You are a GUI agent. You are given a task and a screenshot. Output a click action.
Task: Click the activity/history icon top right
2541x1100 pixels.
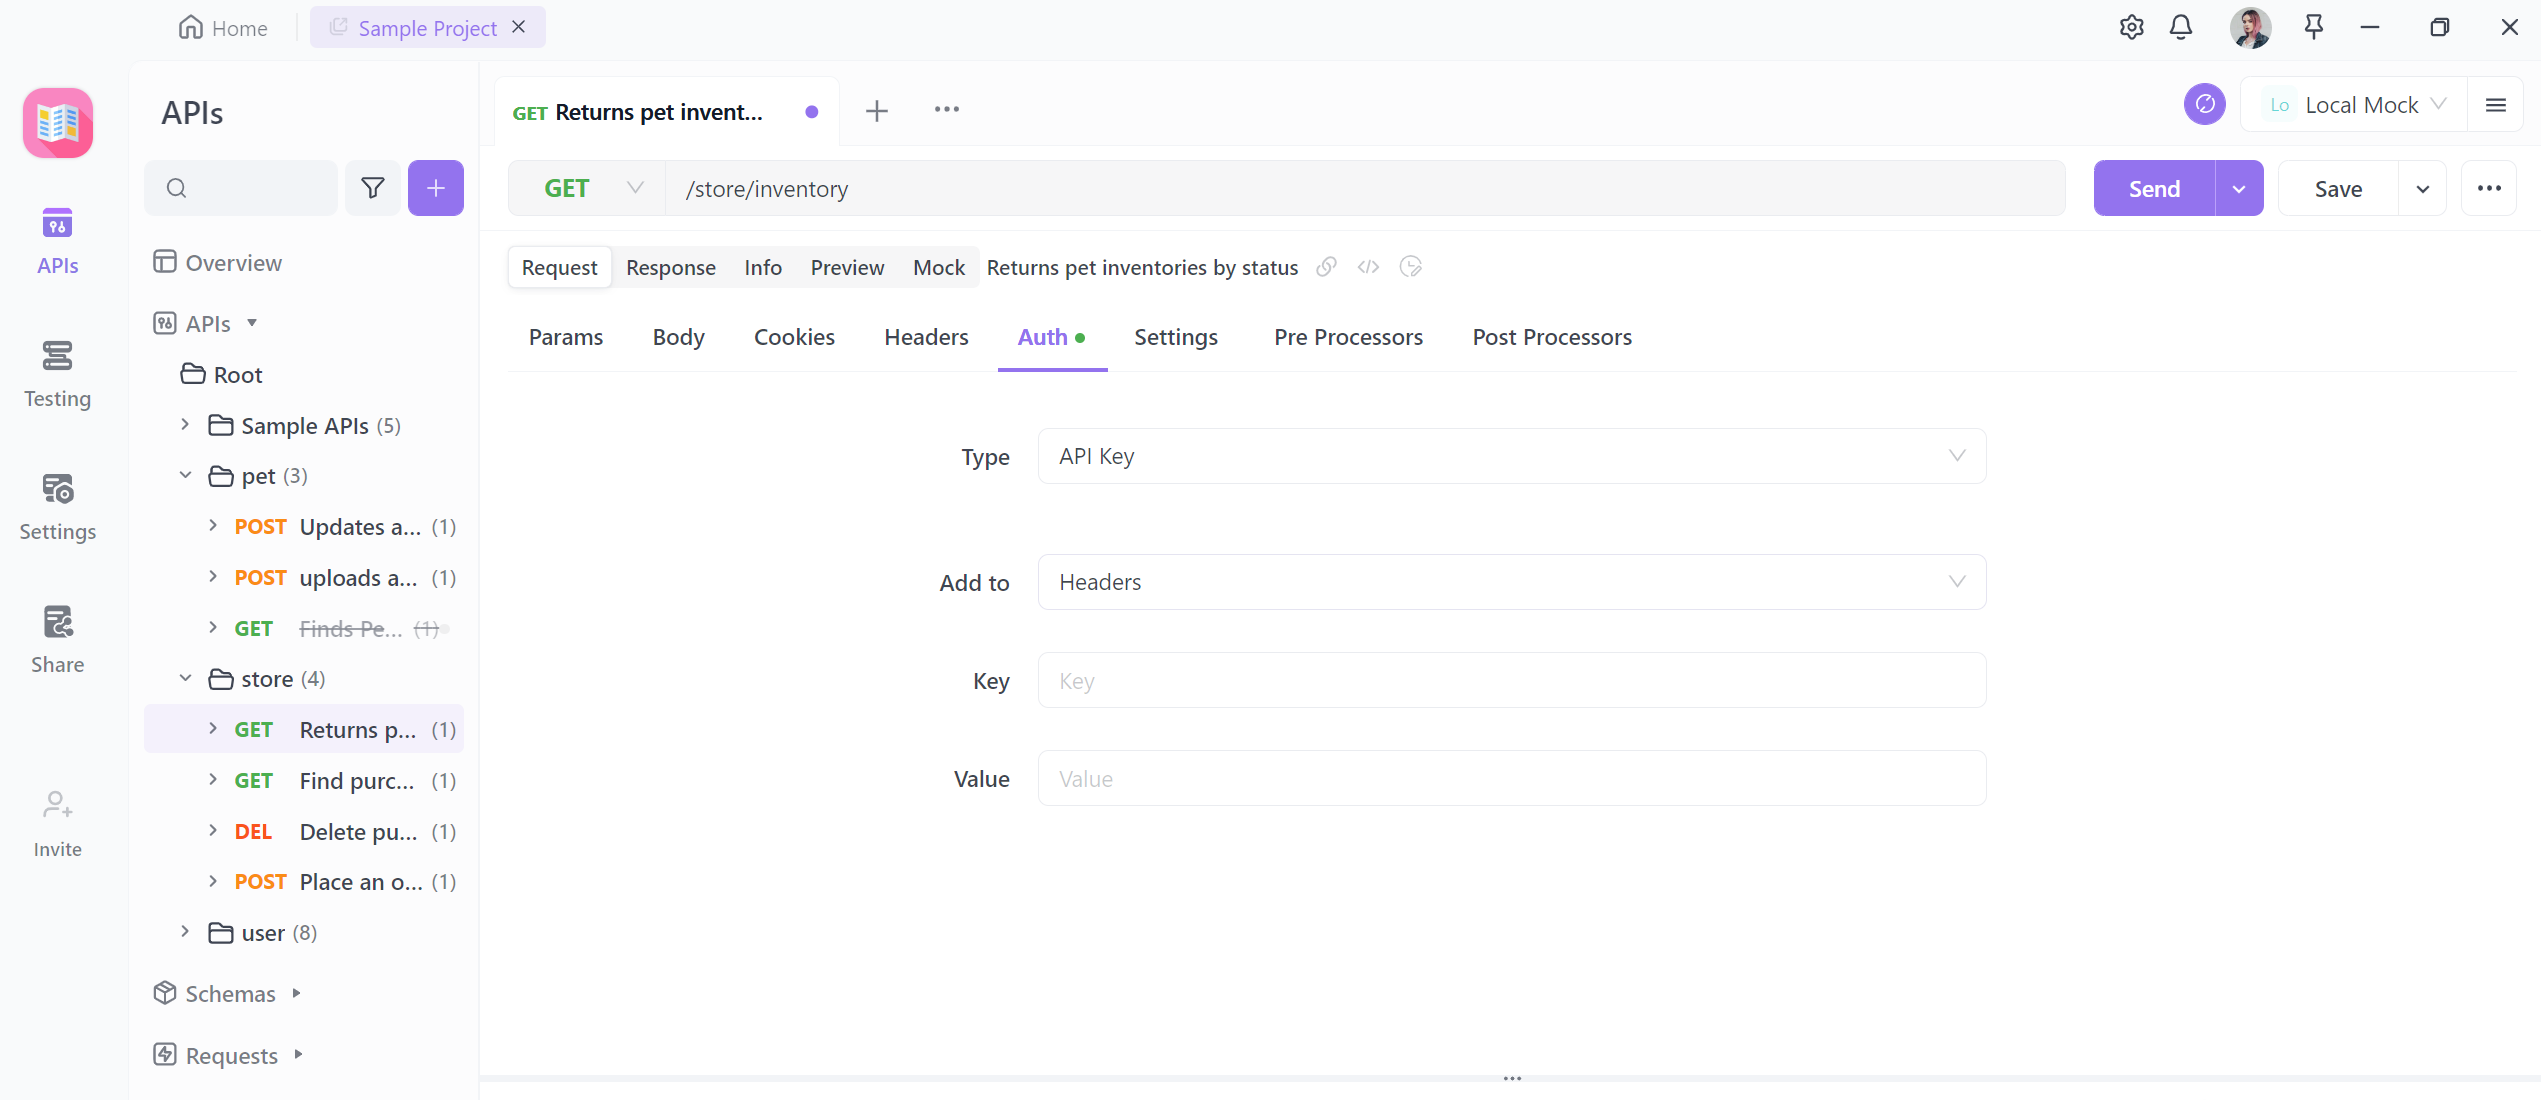point(2206,105)
